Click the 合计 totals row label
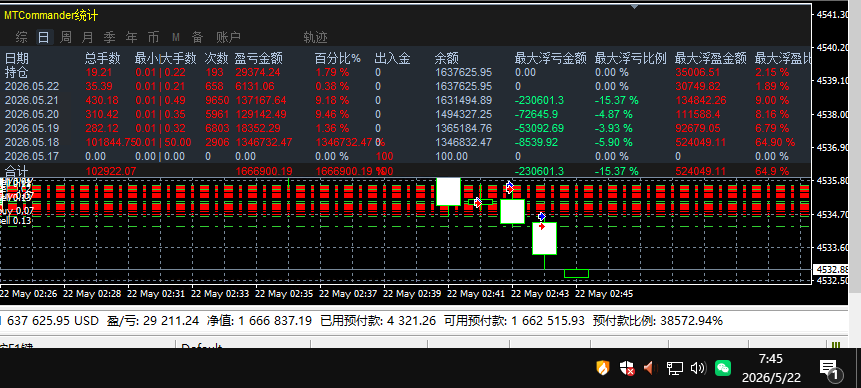 click(x=16, y=171)
